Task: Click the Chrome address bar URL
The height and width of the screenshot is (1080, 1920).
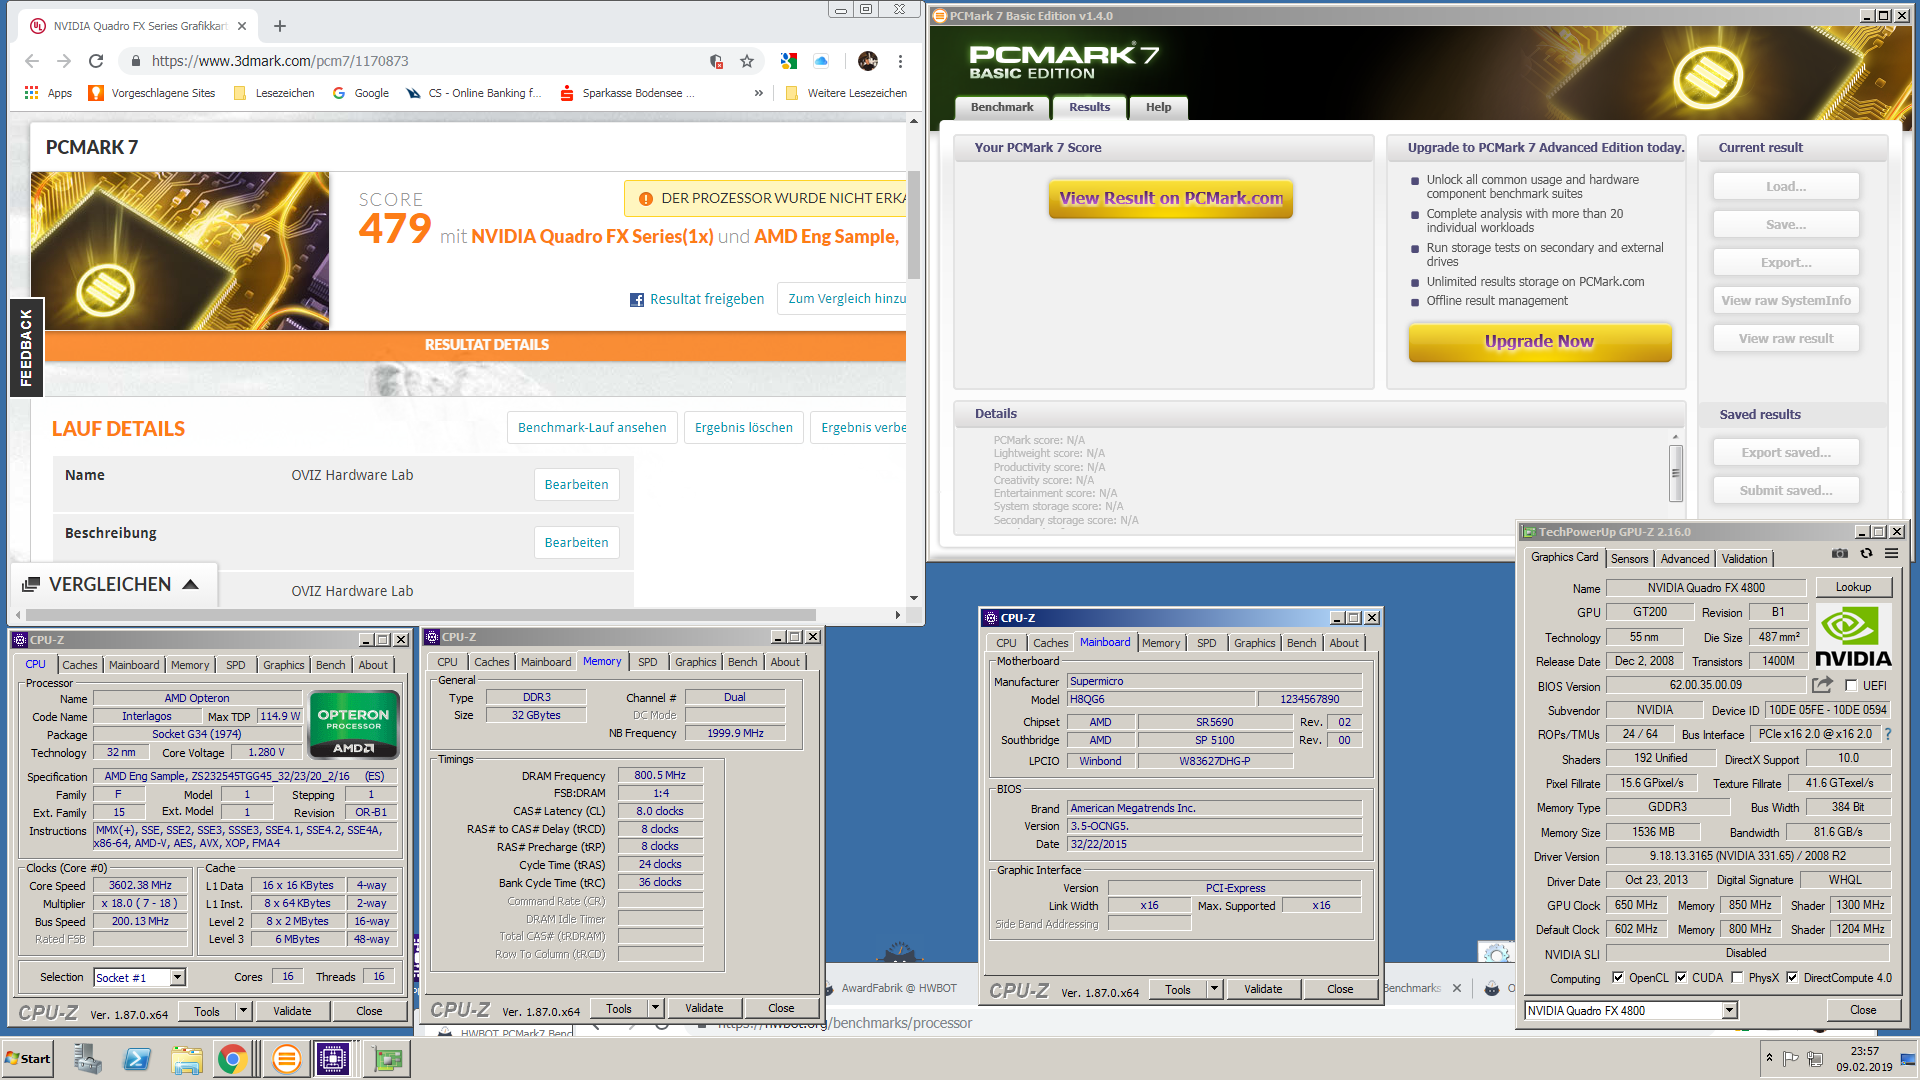Action: (x=280, y=61)
